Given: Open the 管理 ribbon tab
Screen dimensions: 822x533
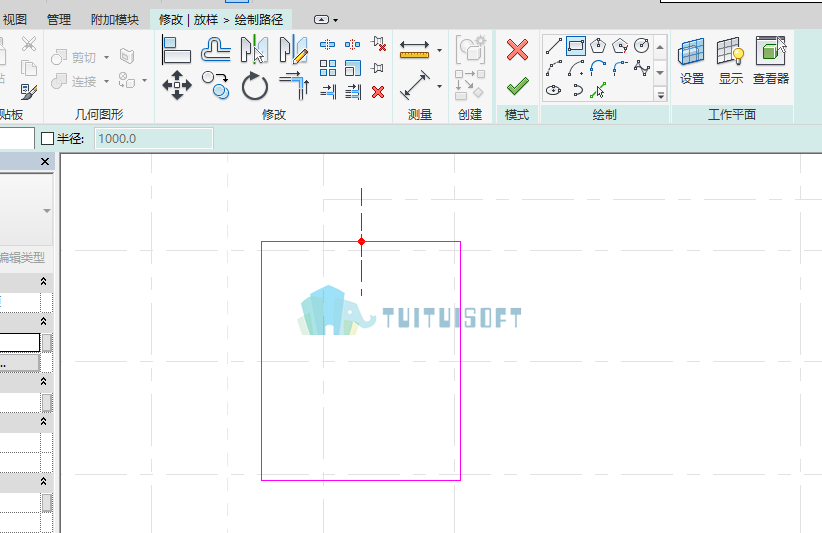Looking at the screenshot, I should coord(59,20).
